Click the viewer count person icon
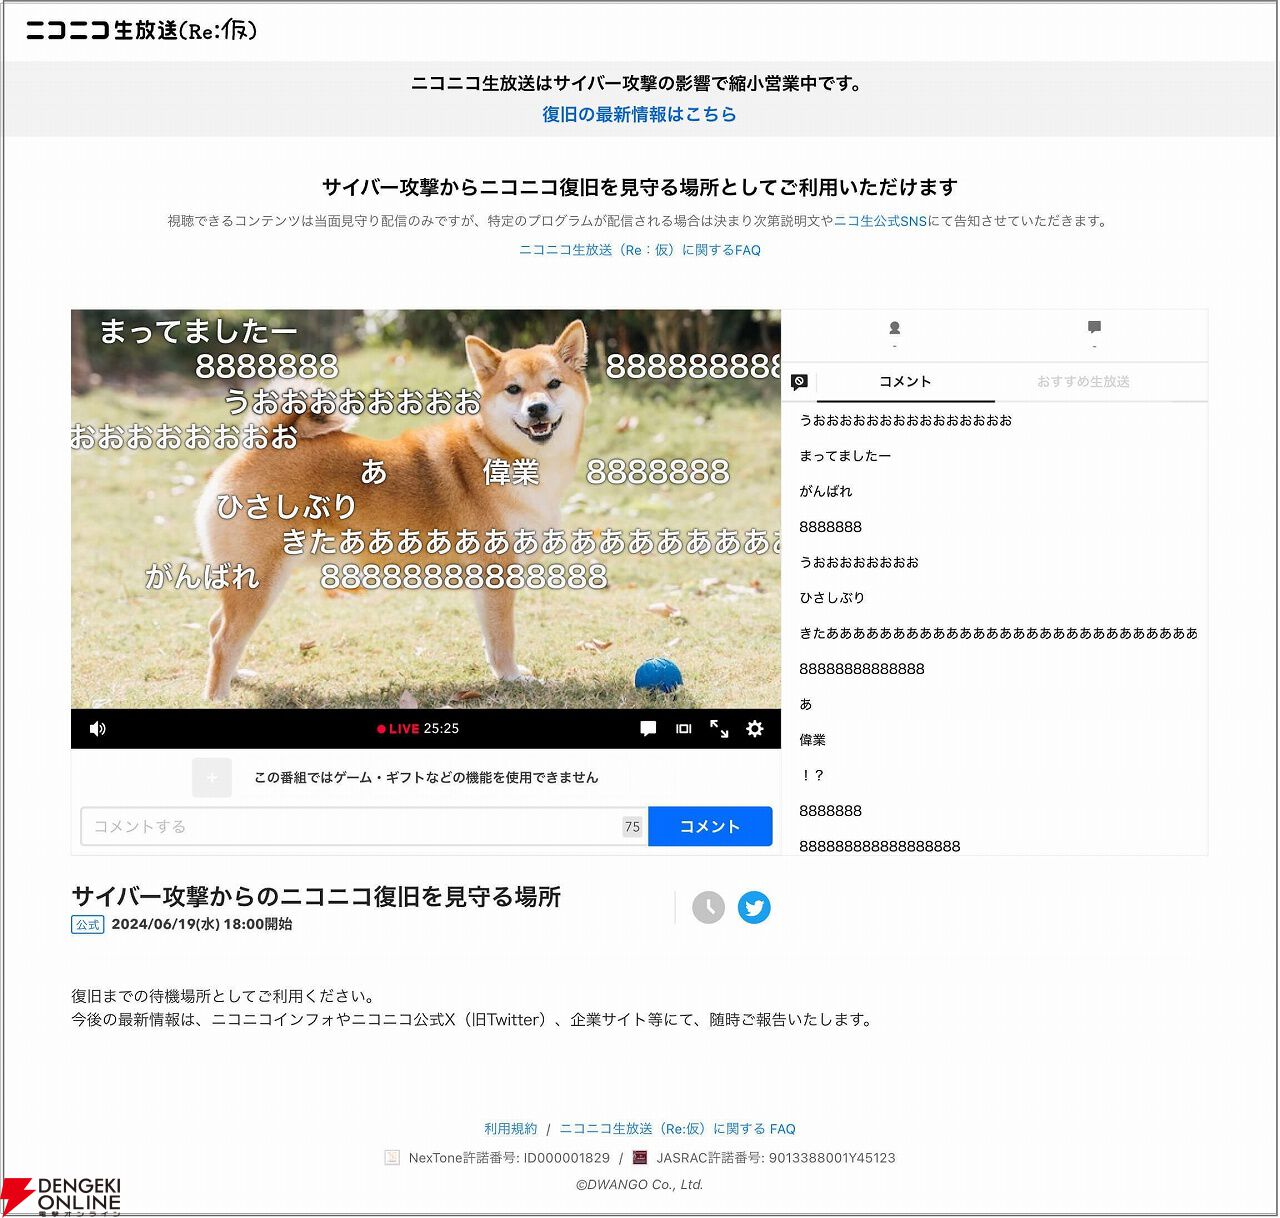 tap(895, 328)
